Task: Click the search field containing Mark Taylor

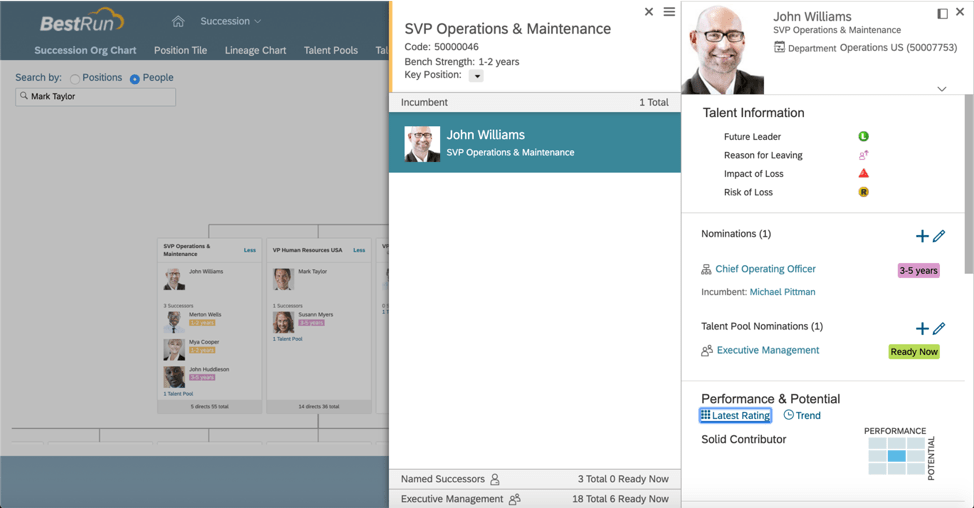Action: click(x=96, y=97)
